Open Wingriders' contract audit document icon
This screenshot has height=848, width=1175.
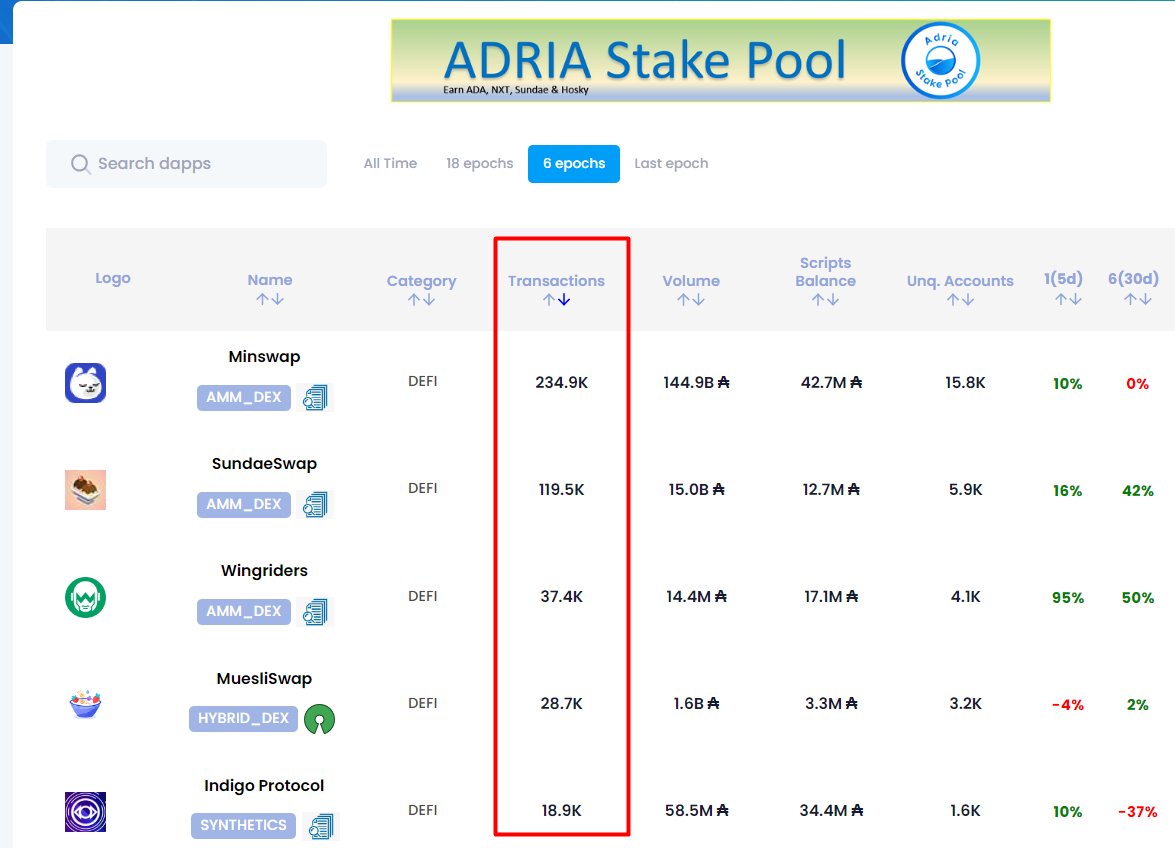315,611
